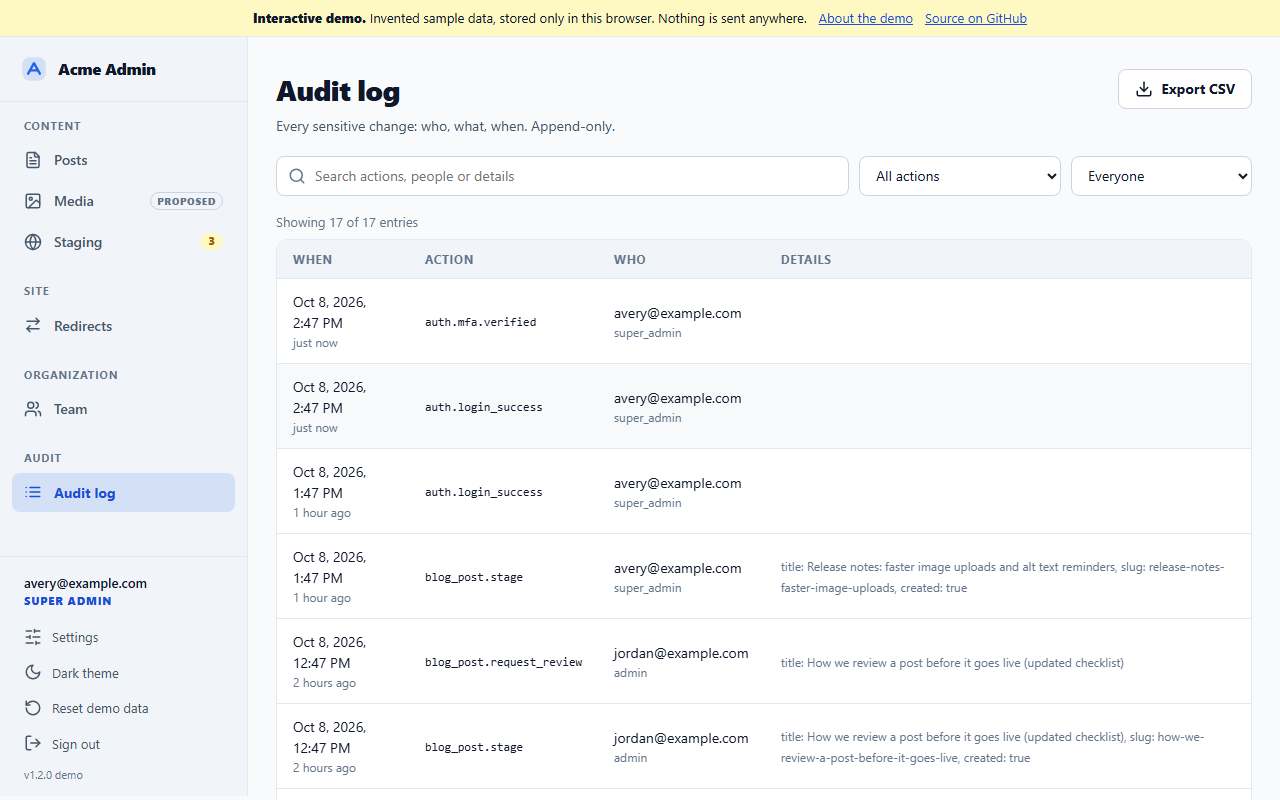Click the PROPOSED badge next to Media
Viewport: 1280px width, 800px height.
click(186, 201)
